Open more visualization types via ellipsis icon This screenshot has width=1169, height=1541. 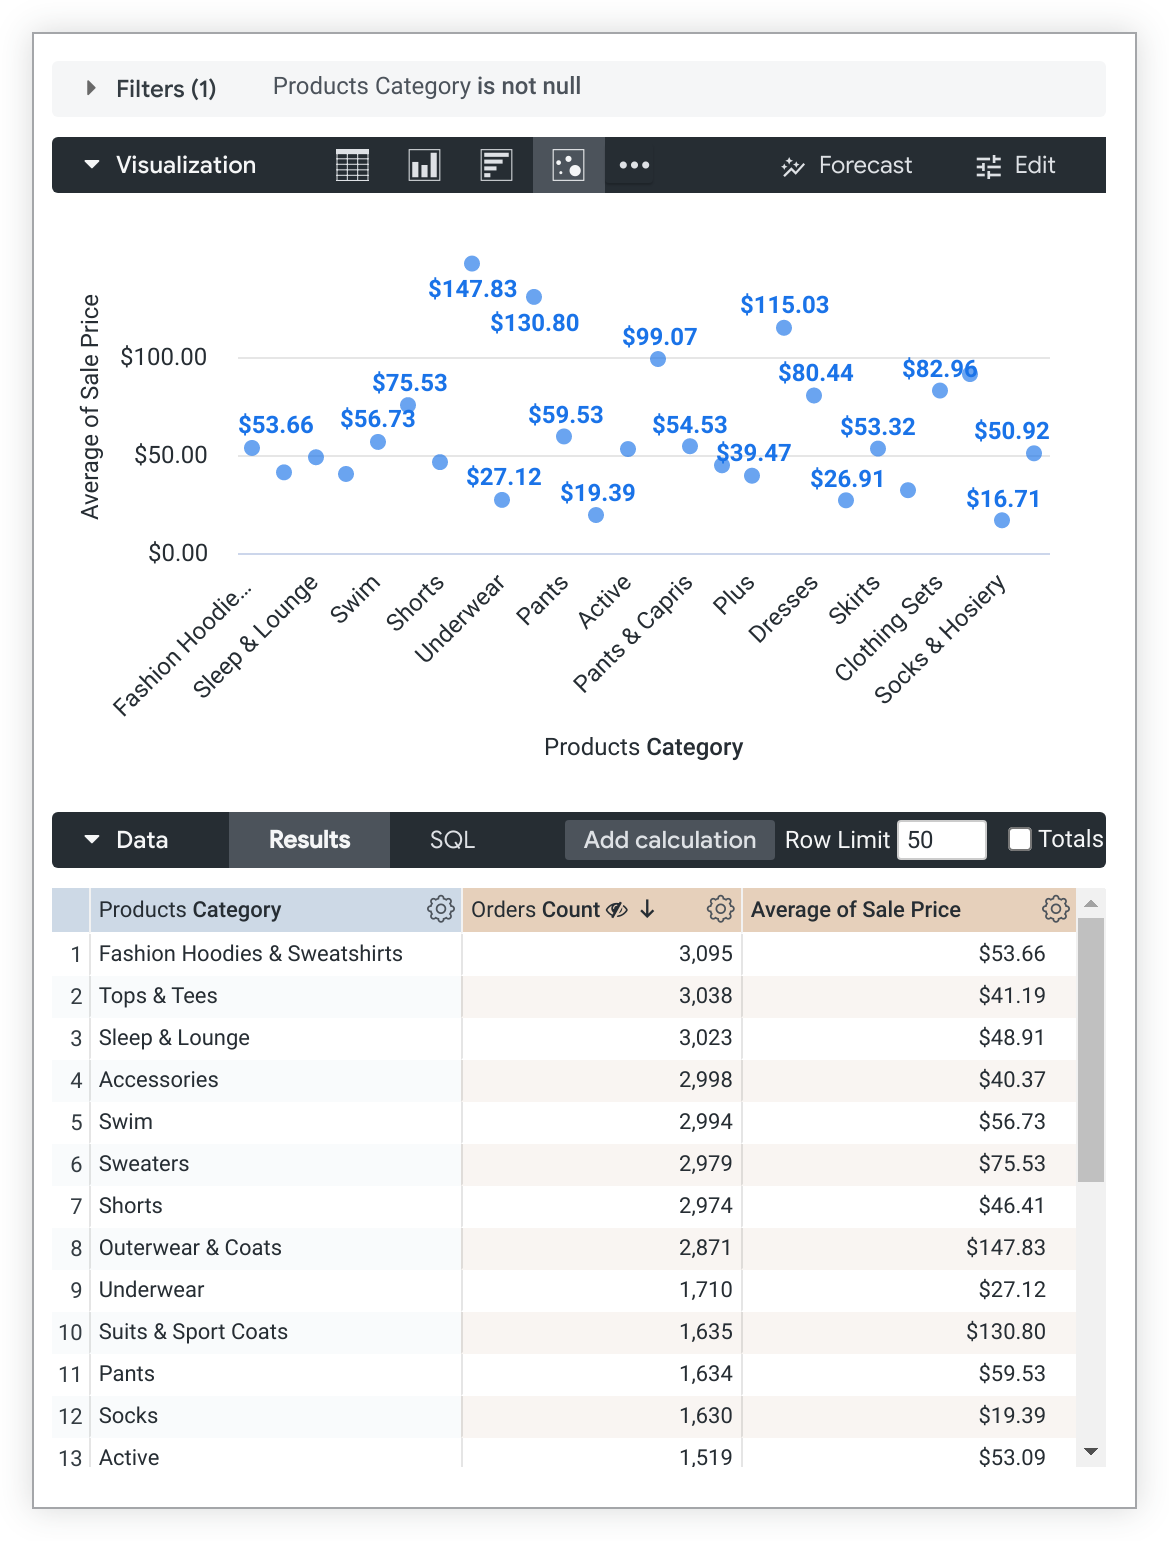coord(633,165)
